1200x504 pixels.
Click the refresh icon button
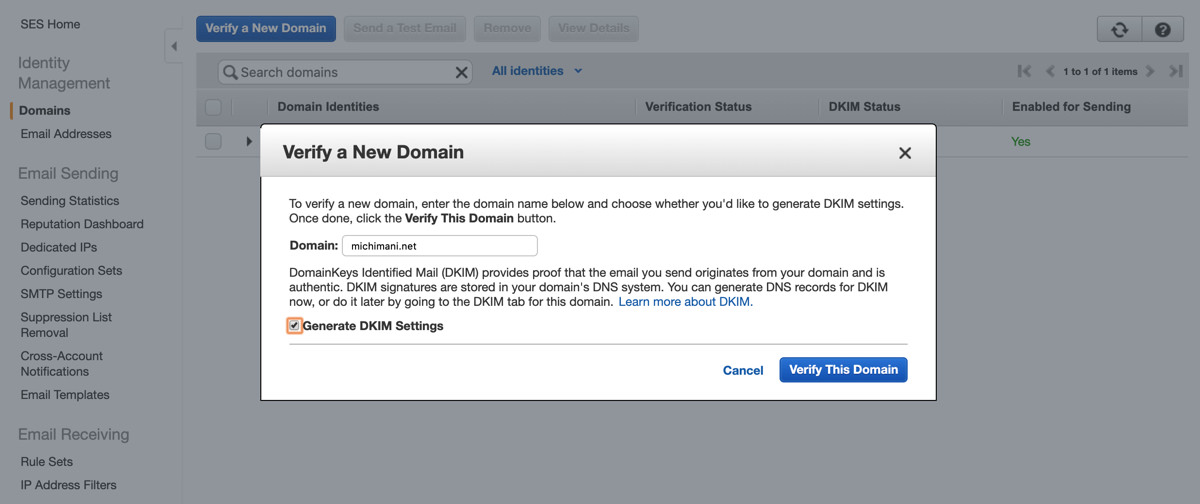[1120, 29]
